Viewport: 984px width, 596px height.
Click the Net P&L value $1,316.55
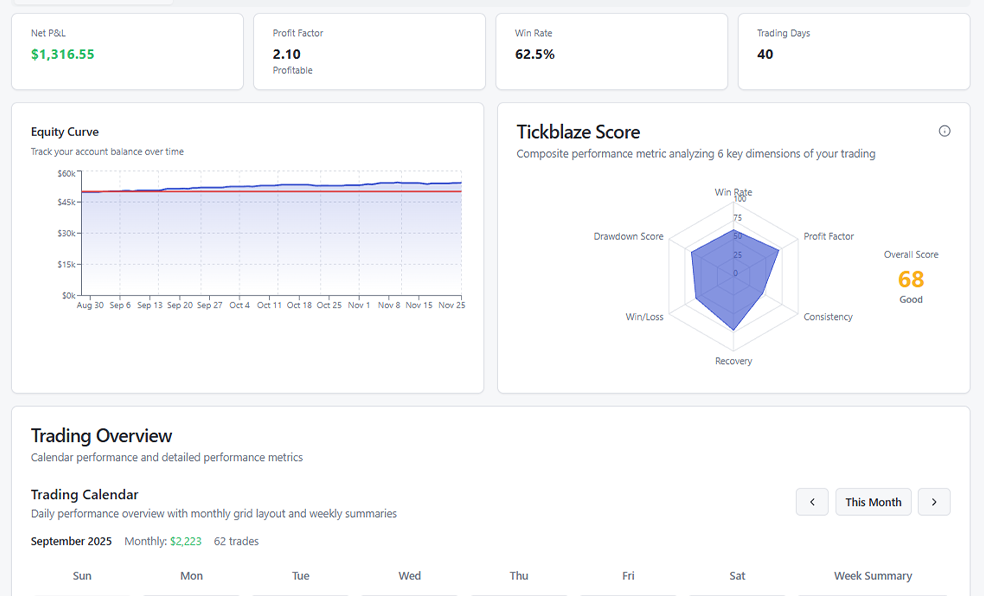click(x=63, y=54)
